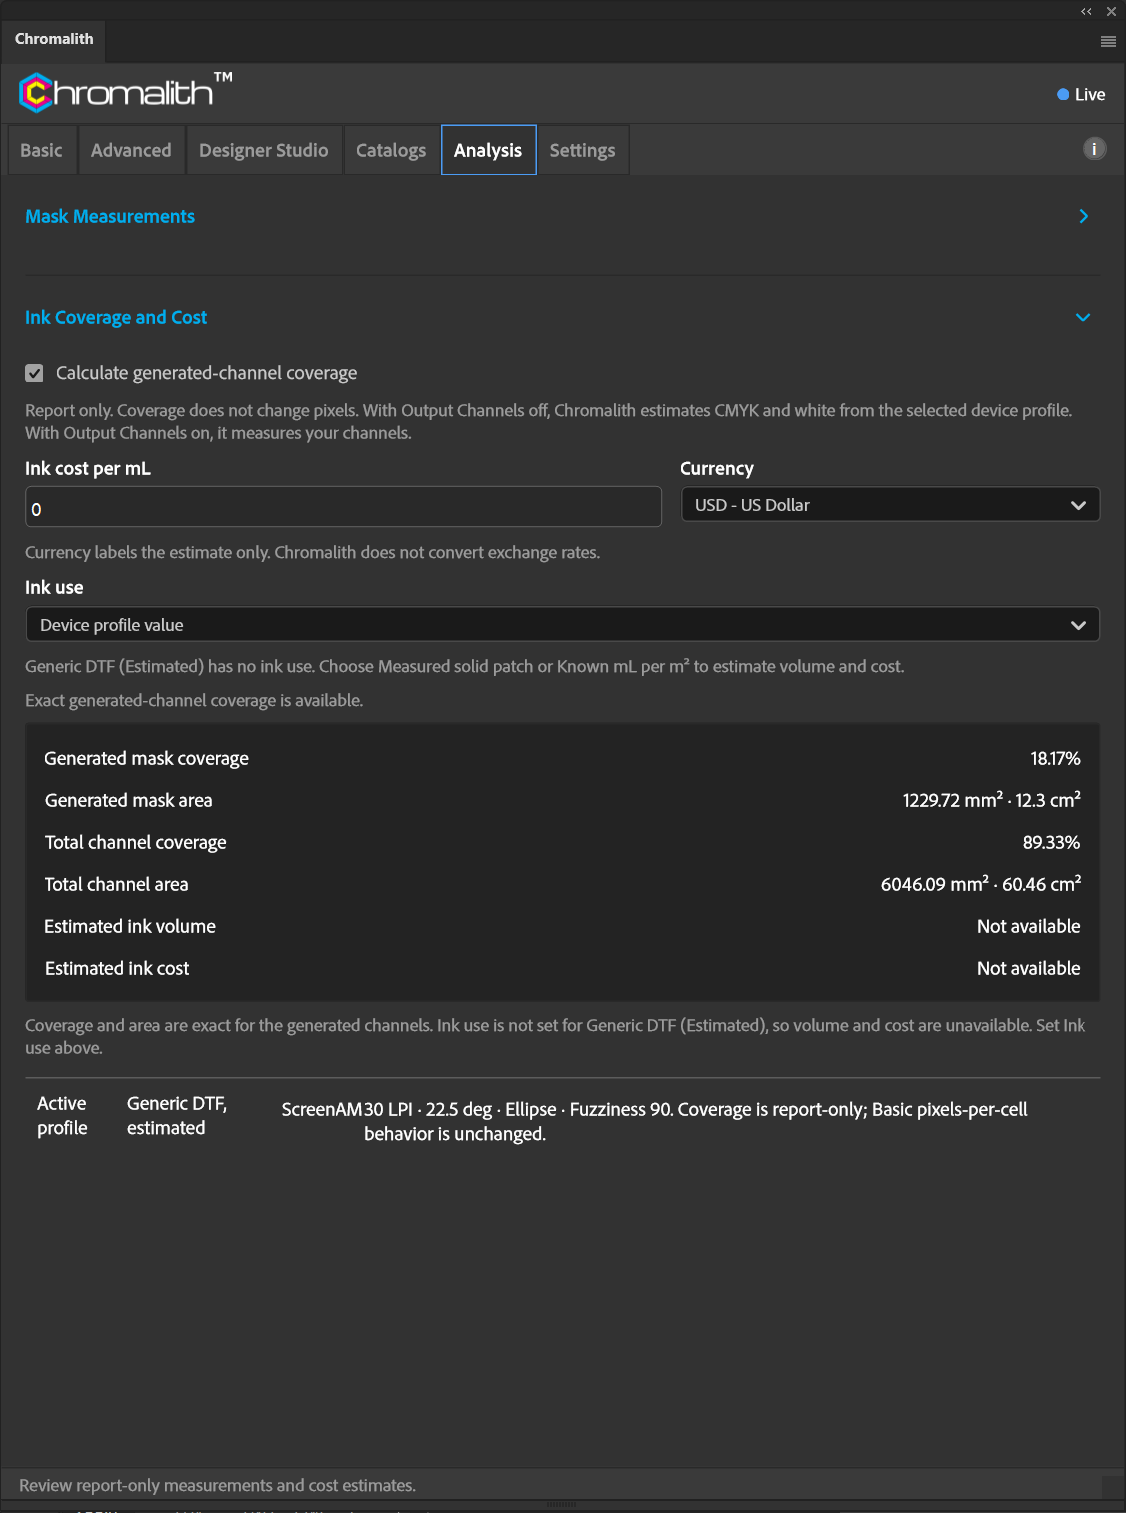1126x1513 pixels.
Task: Click the 89.33% value
Action: (x=1051, y=843)
